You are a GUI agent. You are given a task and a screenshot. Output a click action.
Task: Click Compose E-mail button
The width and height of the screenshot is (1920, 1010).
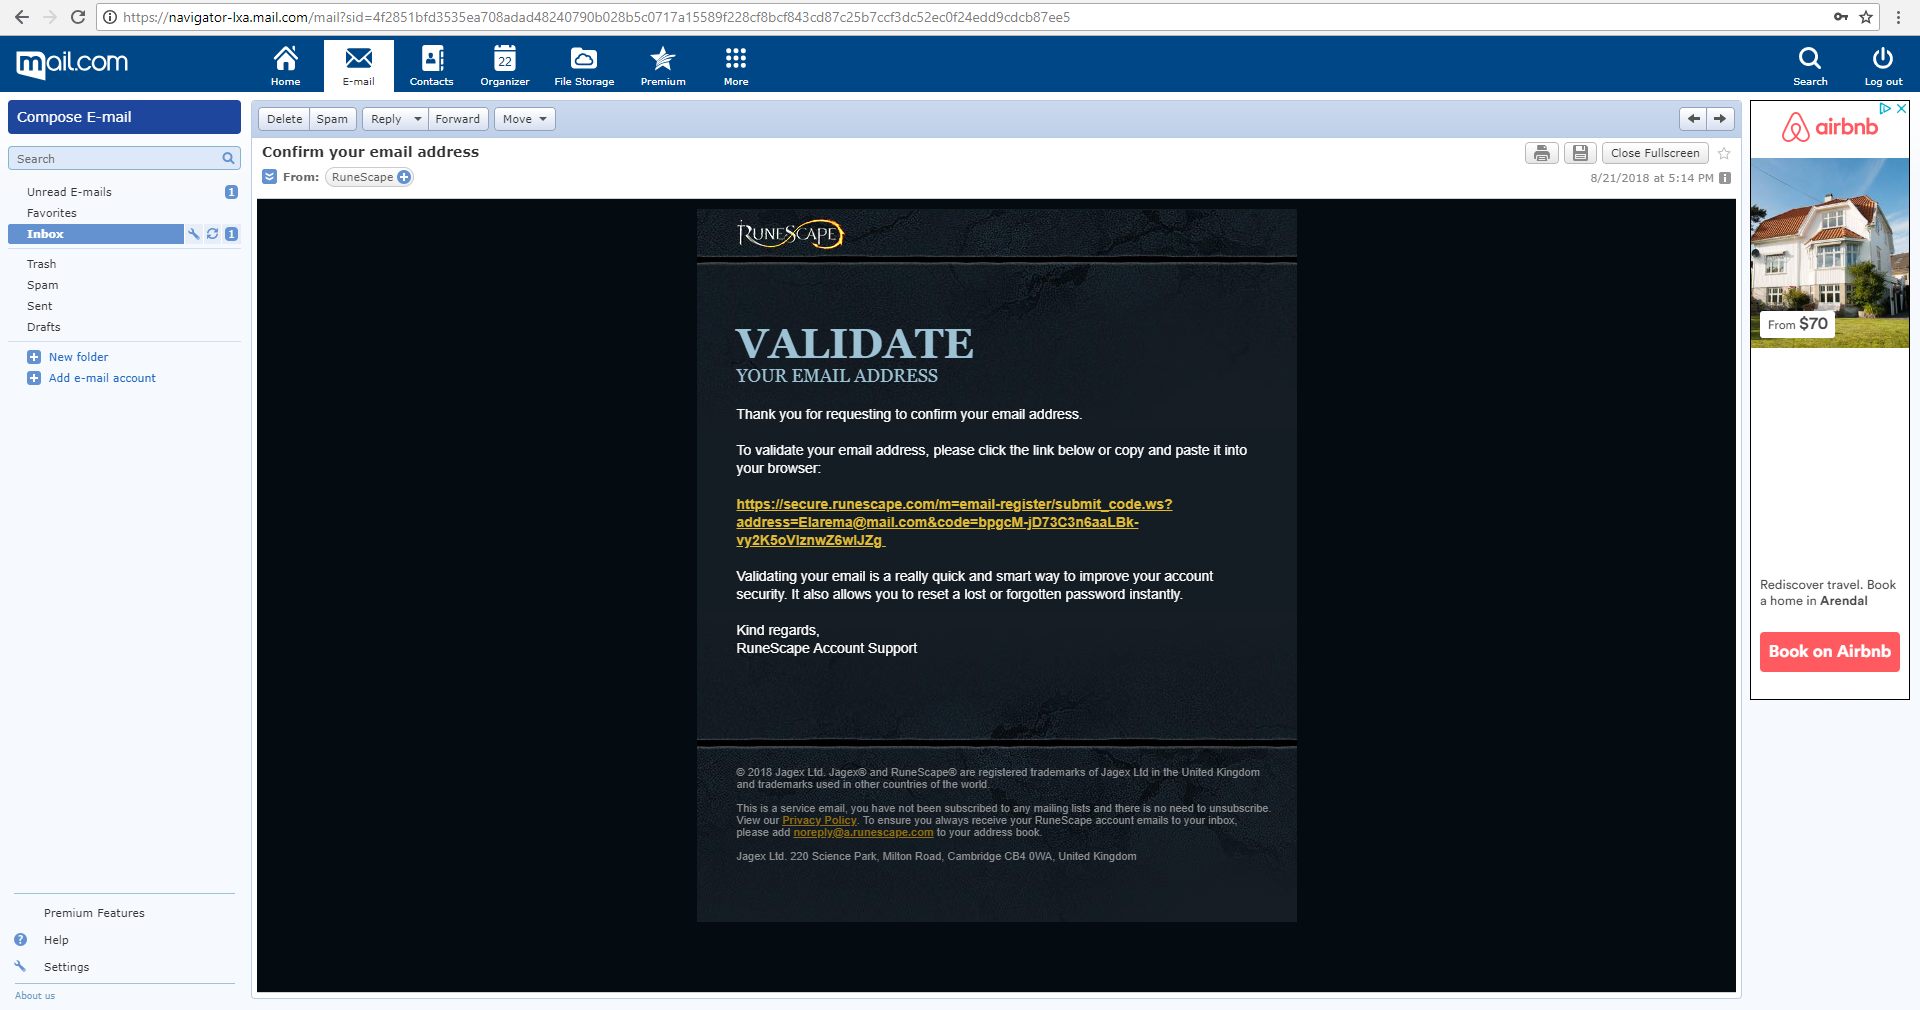tap(124, 117)
